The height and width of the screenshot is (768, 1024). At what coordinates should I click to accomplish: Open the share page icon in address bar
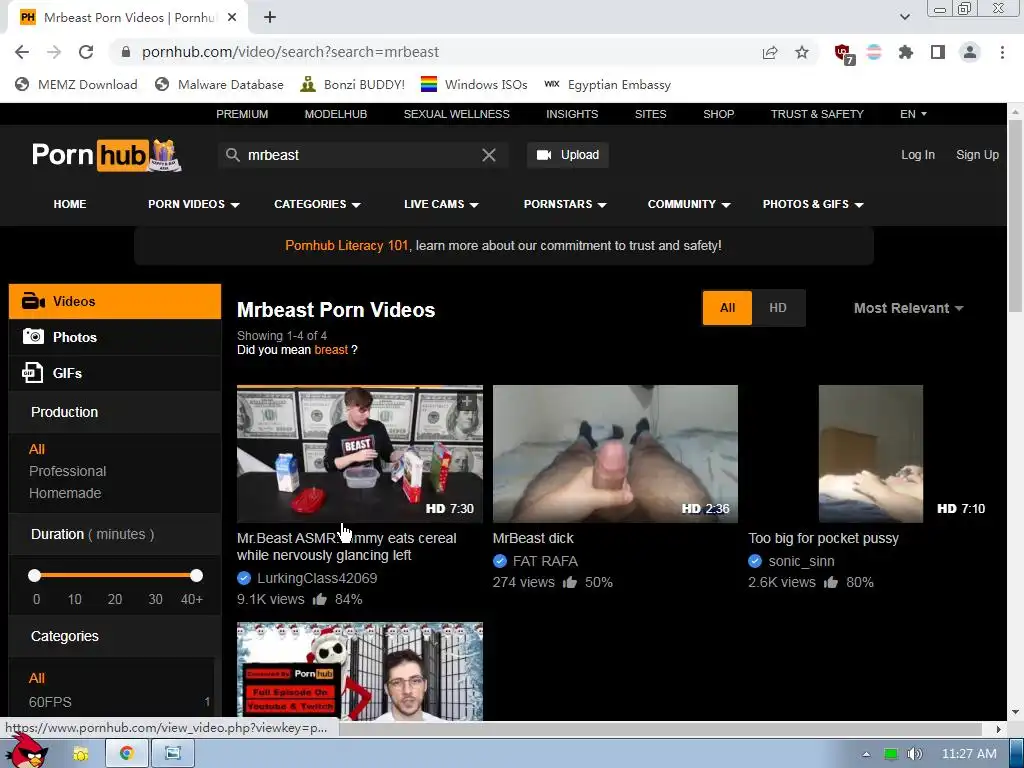click(x=770, y=52)
